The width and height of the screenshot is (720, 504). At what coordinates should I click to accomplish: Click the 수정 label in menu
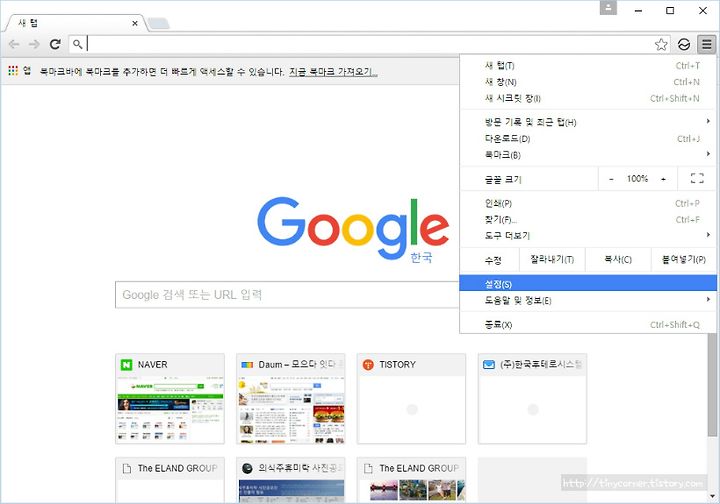[493, 260]
